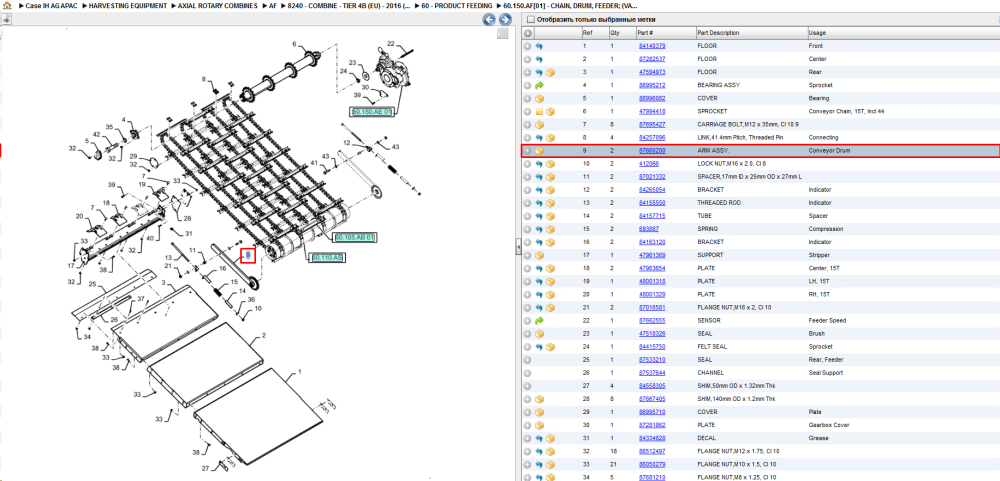
Task: Open part number 84334828 link
Action: coord(651,438)
